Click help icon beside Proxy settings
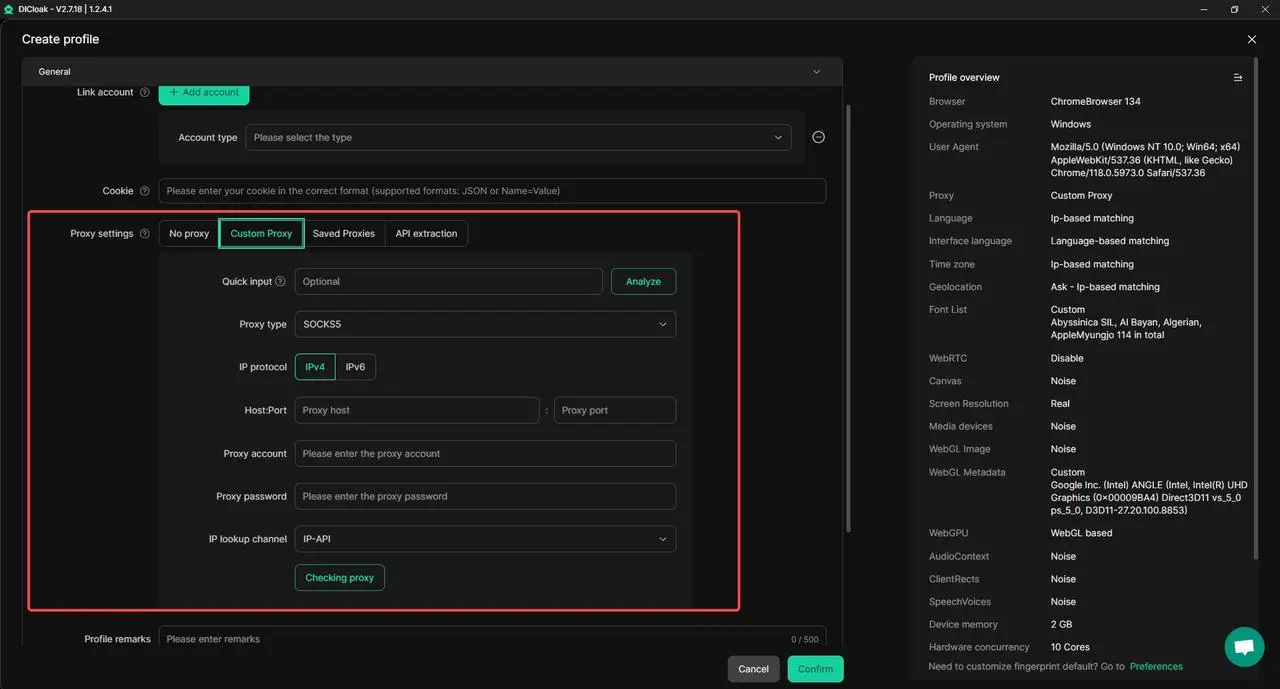The height and width of the screenshot is (689, 1280). point(145,234)
